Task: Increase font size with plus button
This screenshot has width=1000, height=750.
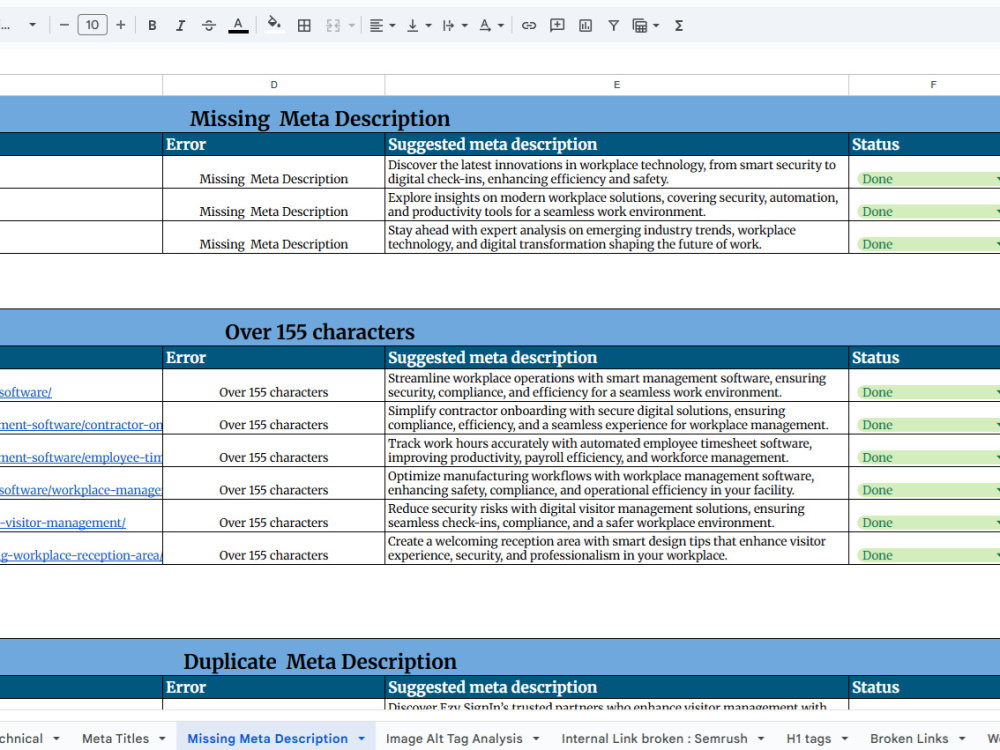Action: click(x=121, y=26)
